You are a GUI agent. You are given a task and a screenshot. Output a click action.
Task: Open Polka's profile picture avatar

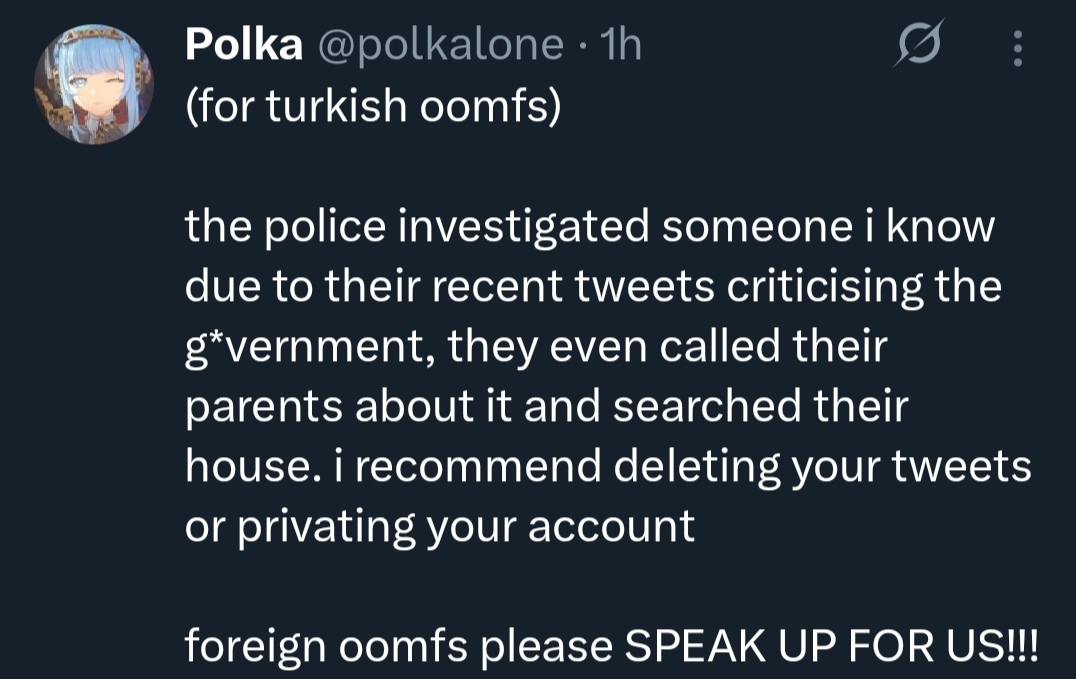(94, 84)
